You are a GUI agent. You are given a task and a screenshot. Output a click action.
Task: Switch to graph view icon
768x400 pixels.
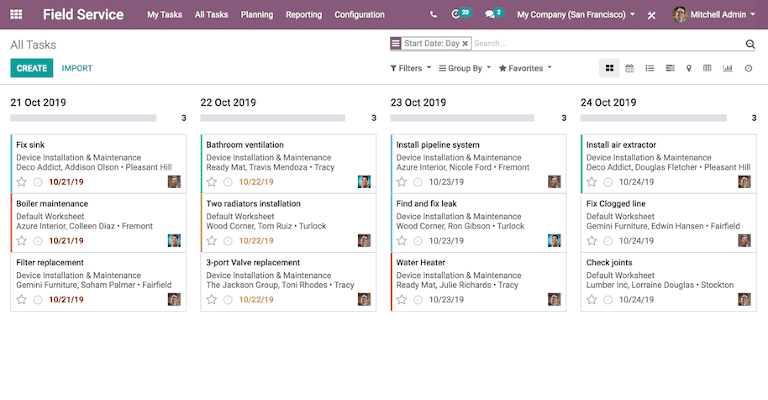pos(728,69)
